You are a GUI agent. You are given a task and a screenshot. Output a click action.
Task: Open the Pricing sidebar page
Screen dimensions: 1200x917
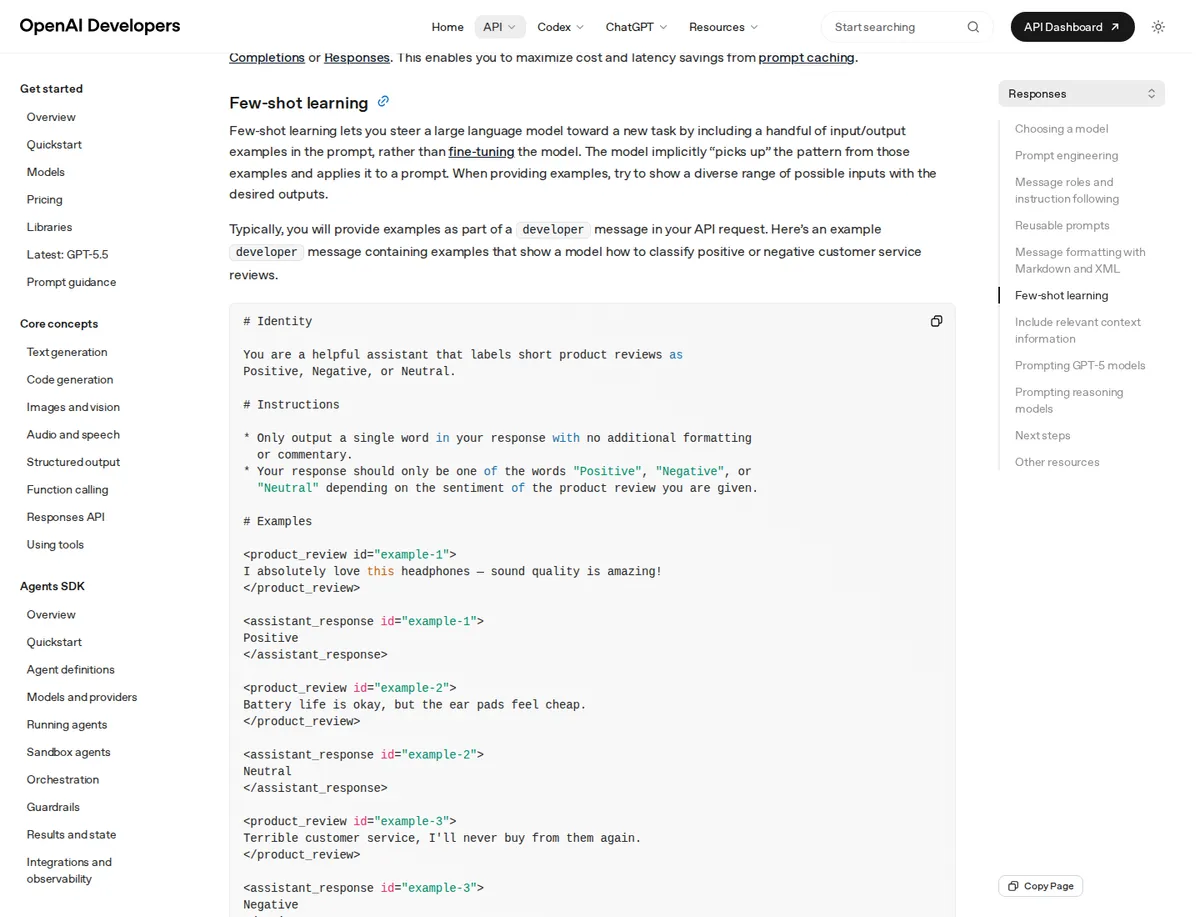click(45, 199)
